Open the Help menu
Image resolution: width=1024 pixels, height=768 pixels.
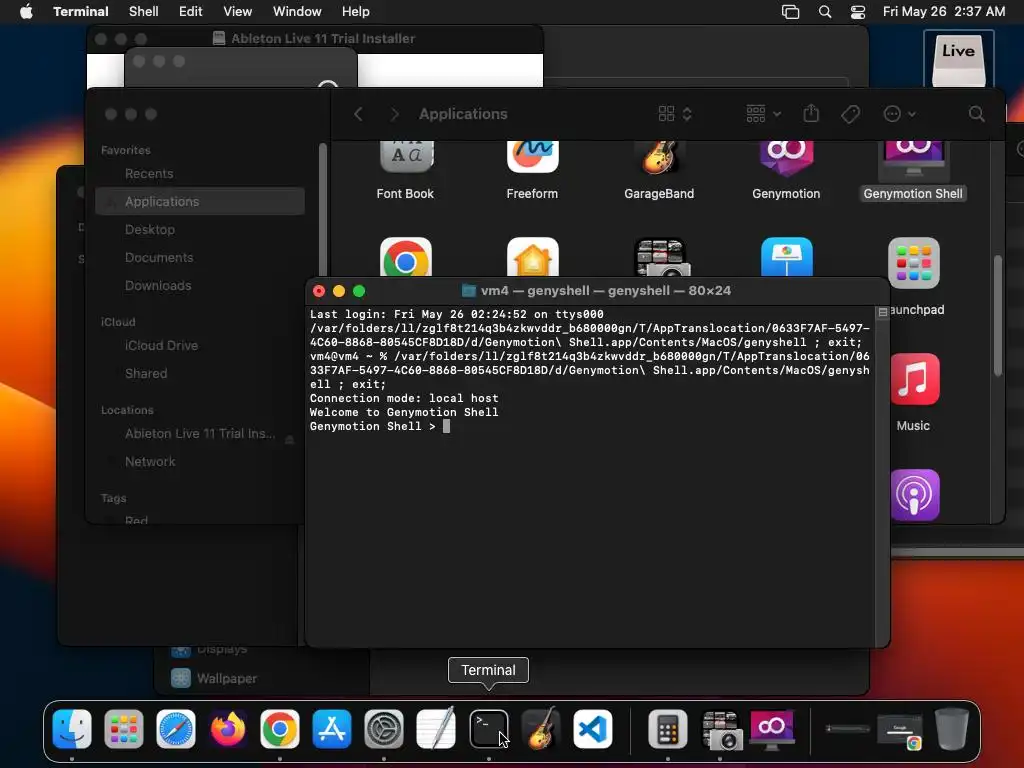coord(356,12)
